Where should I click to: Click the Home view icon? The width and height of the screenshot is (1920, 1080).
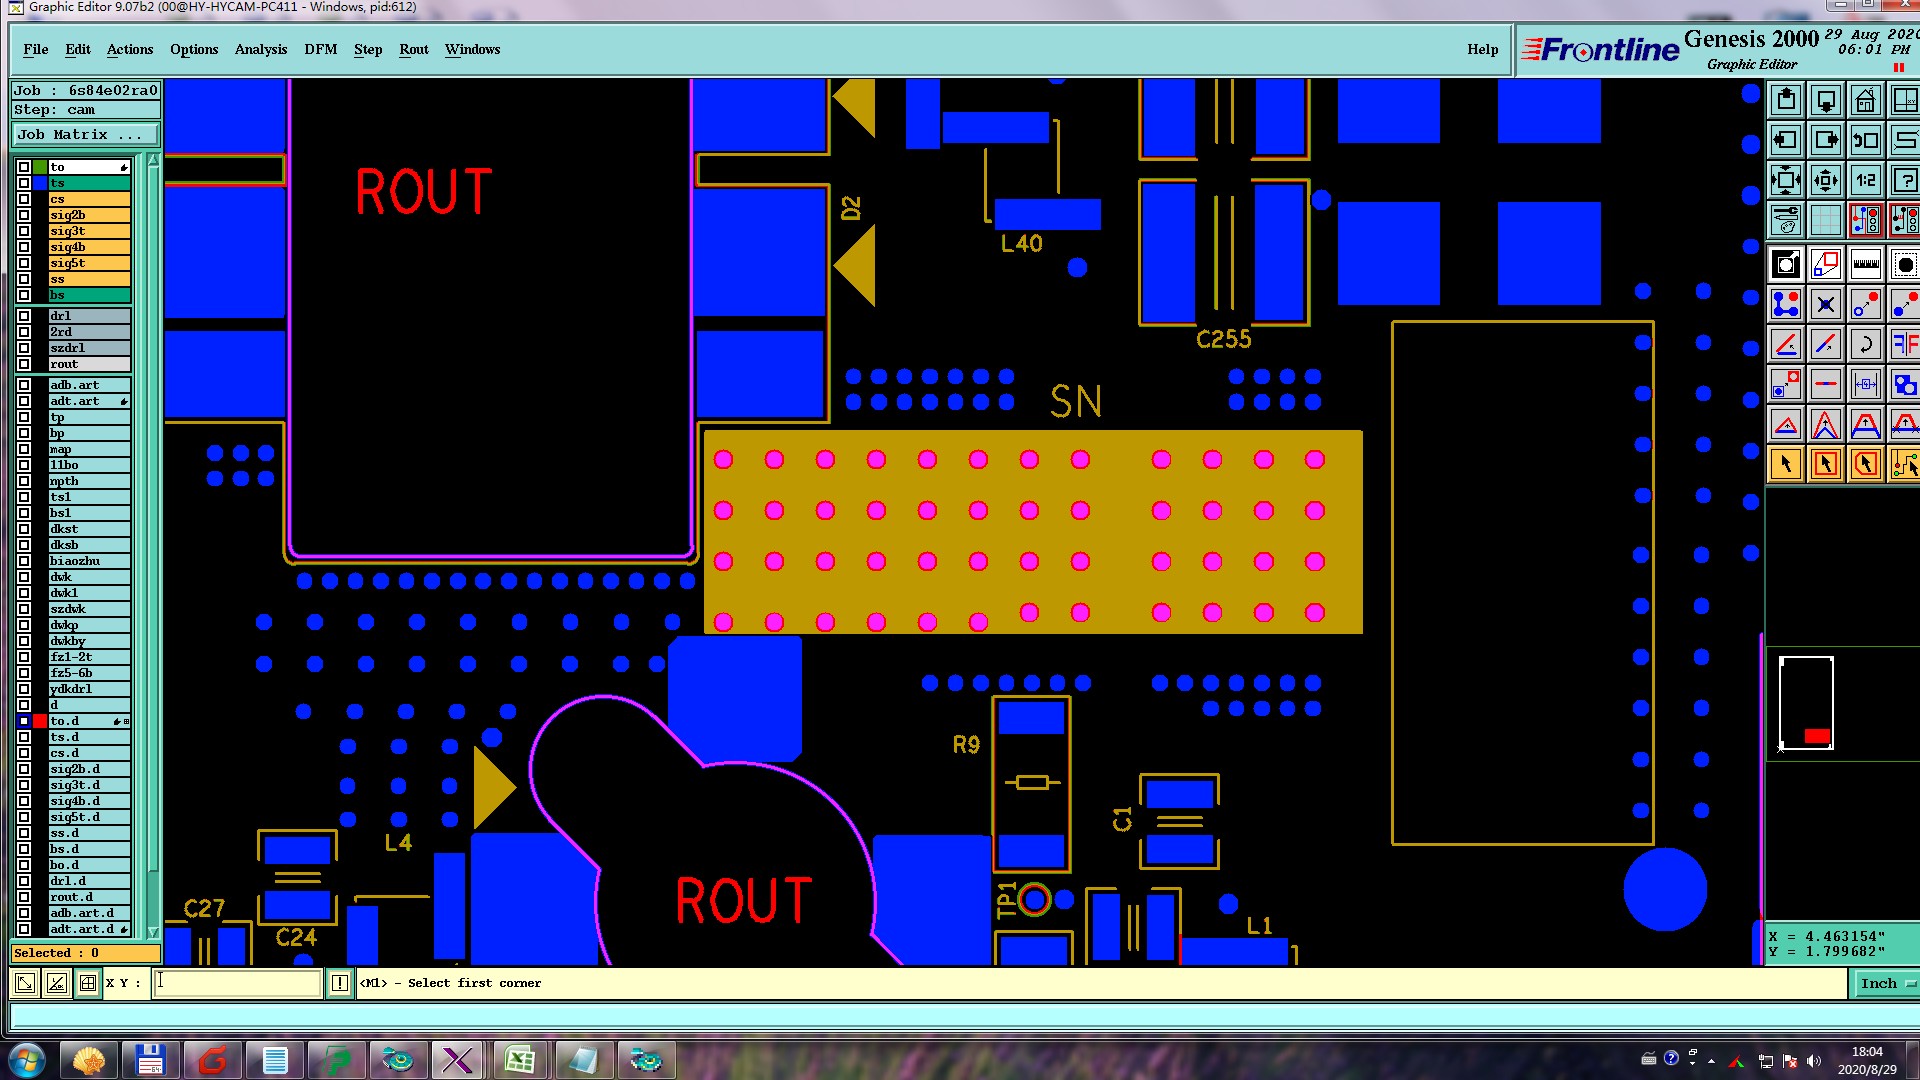click(1866, 101)
